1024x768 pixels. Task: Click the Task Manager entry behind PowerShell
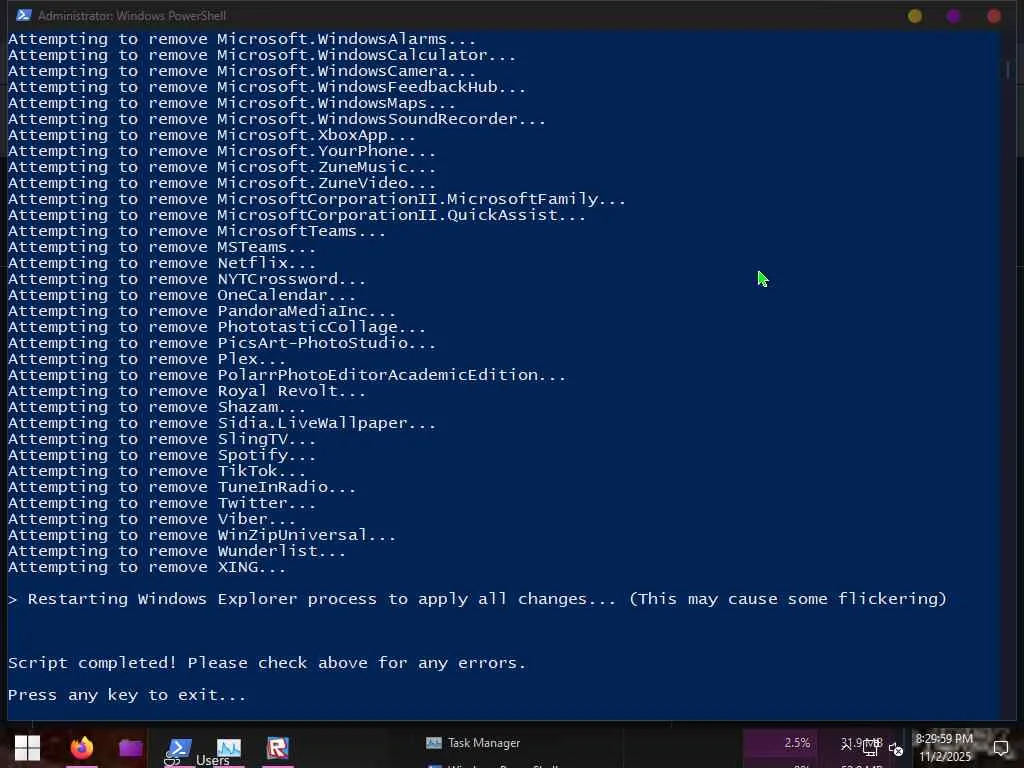(473, 743)
